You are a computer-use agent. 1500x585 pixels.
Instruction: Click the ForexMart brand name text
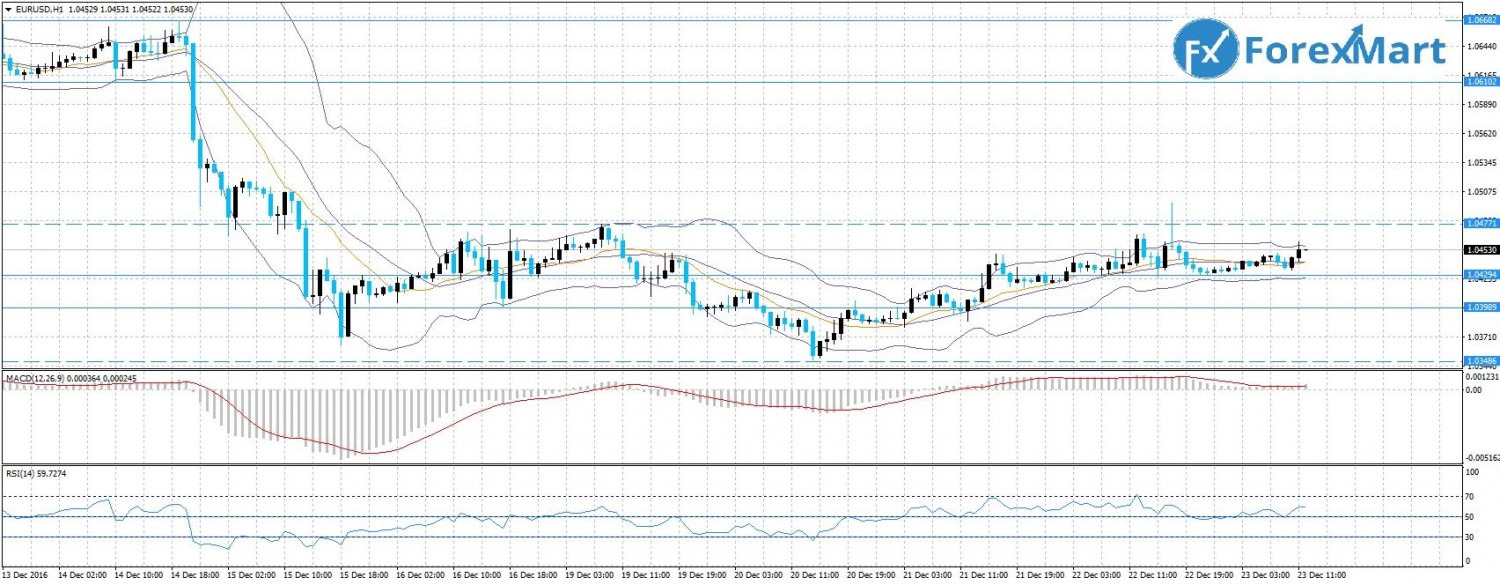pos(1345,52)
